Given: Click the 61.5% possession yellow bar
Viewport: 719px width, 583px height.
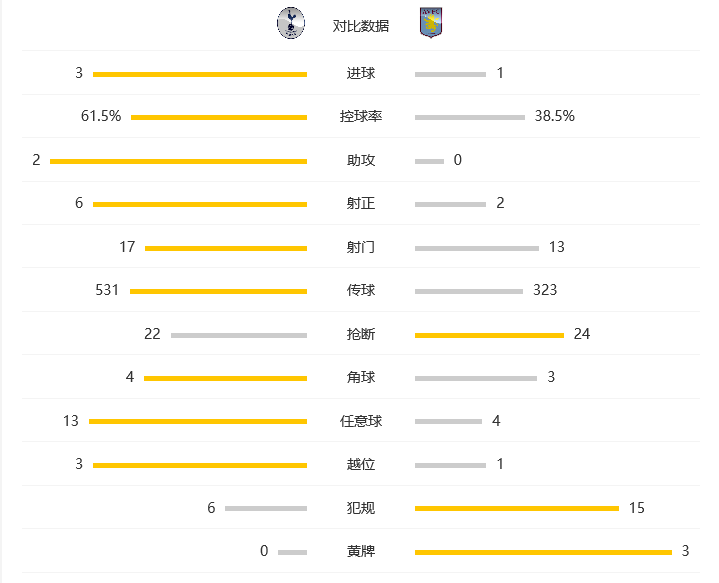Looking at the screenshot, I should (x=219, y=117).
